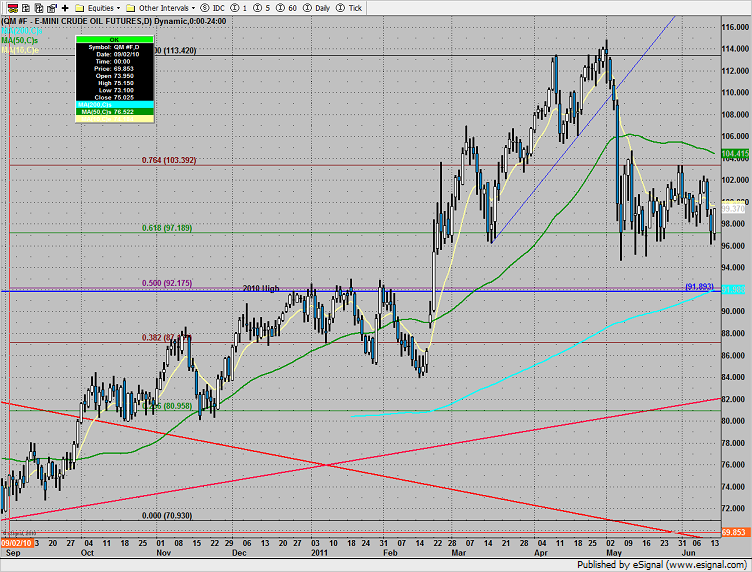This screenshot has width=752, height=572.
Task: Click the green MA(50,C)s 76.522 row
Action: click(x=115, y=112)
